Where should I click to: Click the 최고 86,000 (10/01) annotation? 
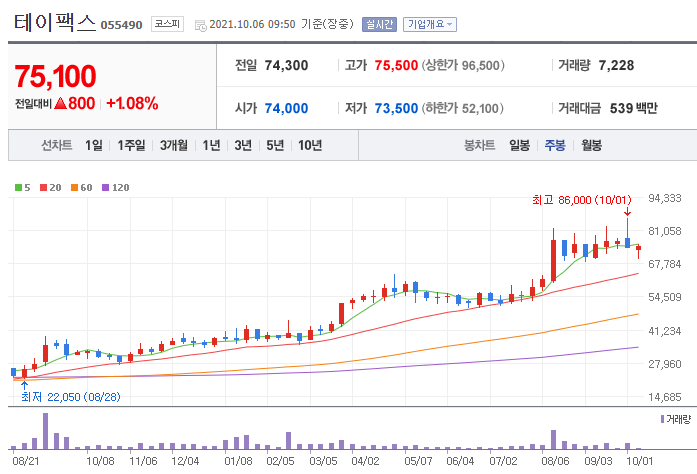pos(581,200)
